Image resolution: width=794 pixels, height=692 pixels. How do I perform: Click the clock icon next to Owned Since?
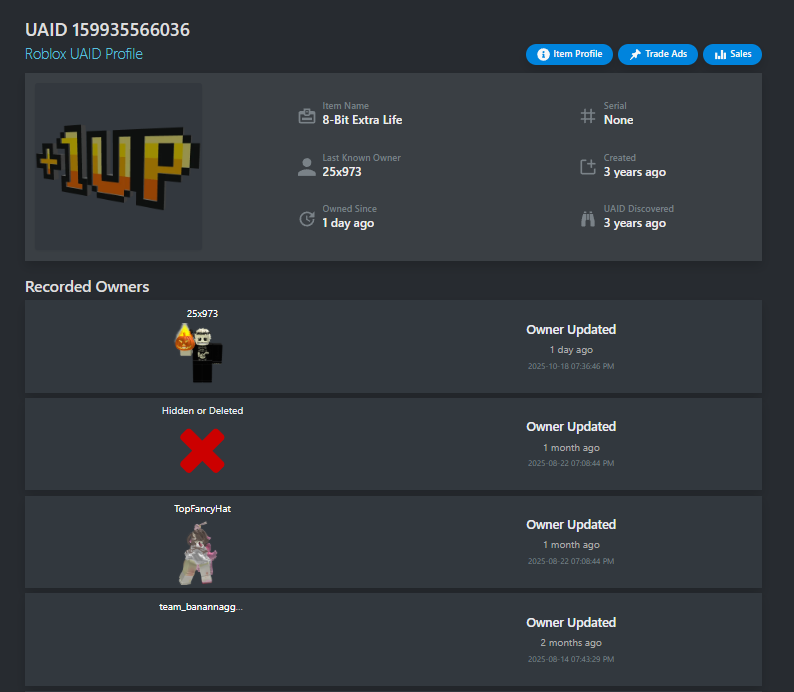click(x=306, y=219)
